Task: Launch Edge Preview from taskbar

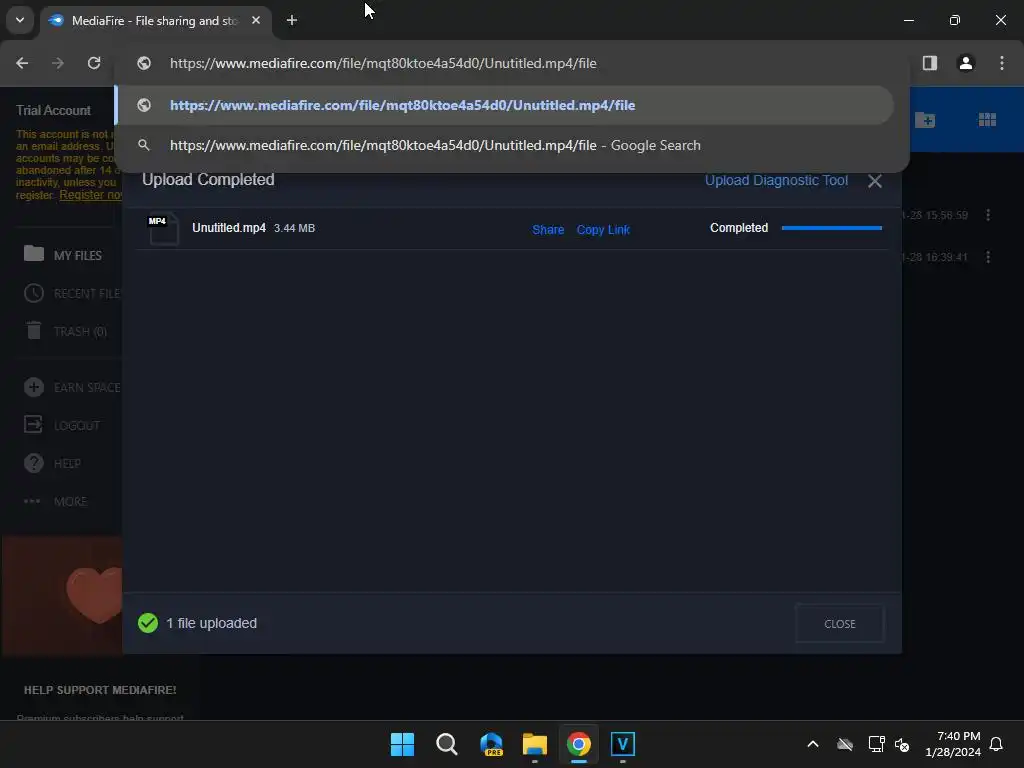Action: (x=491, y=744)
